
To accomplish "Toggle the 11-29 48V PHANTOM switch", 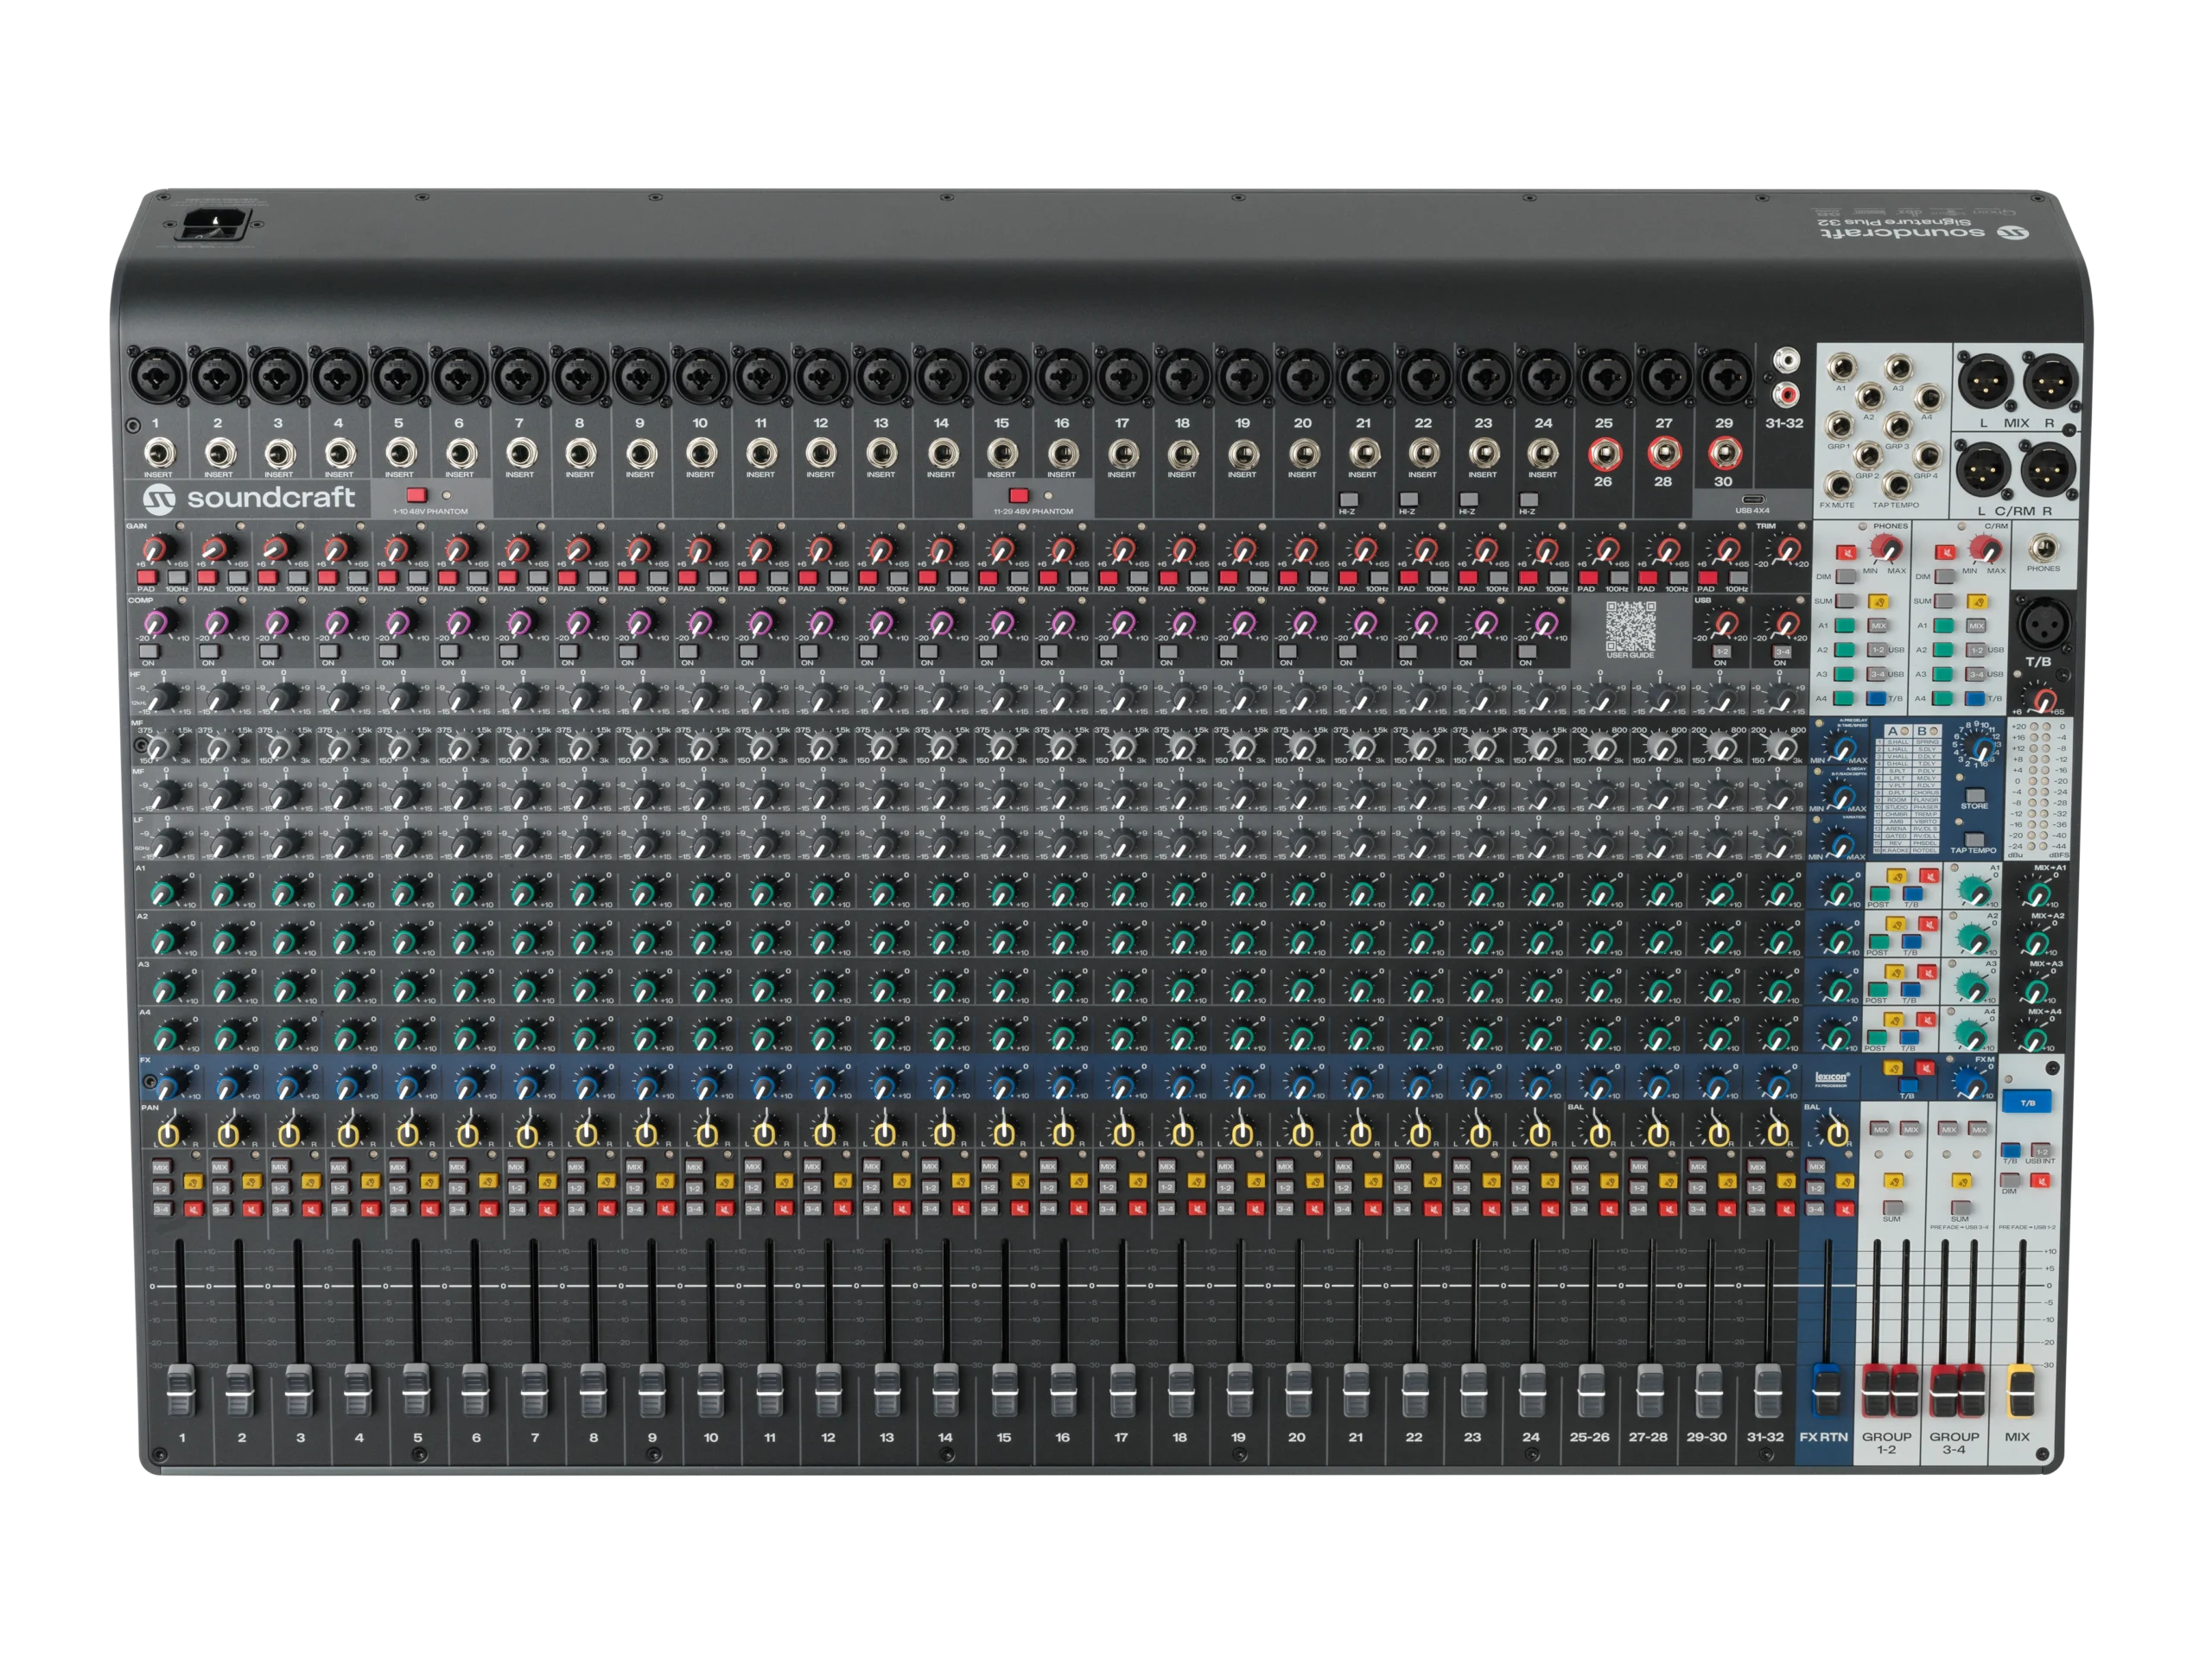I will point(1019,495).
